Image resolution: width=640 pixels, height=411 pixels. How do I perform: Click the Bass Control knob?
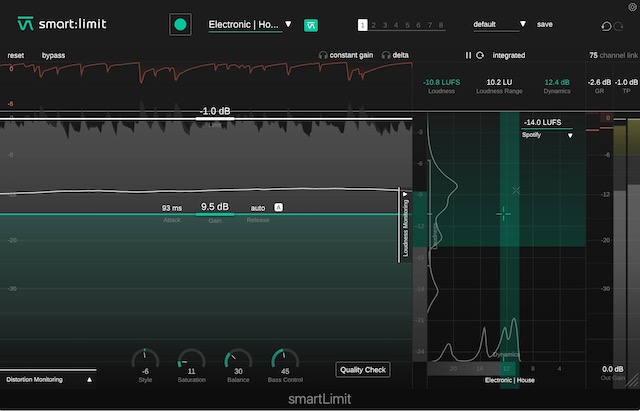[285, 357]
